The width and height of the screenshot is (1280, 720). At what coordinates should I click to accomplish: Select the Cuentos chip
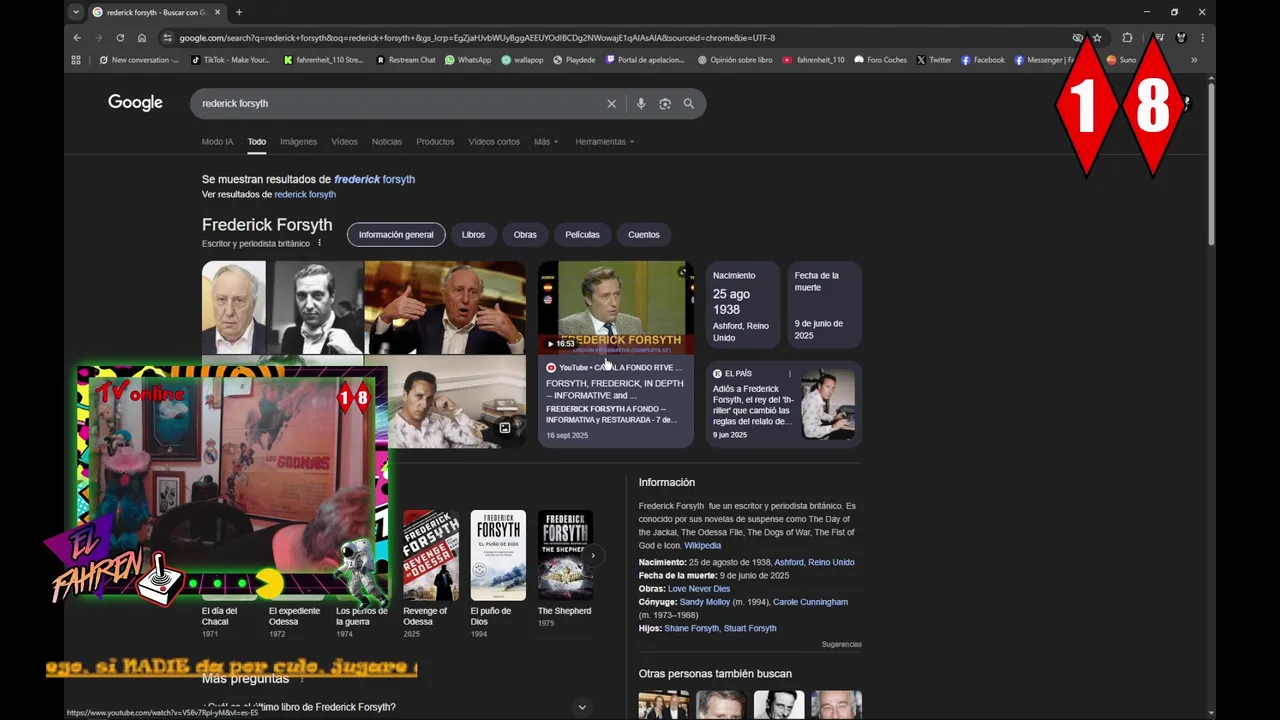click(644, 235)
